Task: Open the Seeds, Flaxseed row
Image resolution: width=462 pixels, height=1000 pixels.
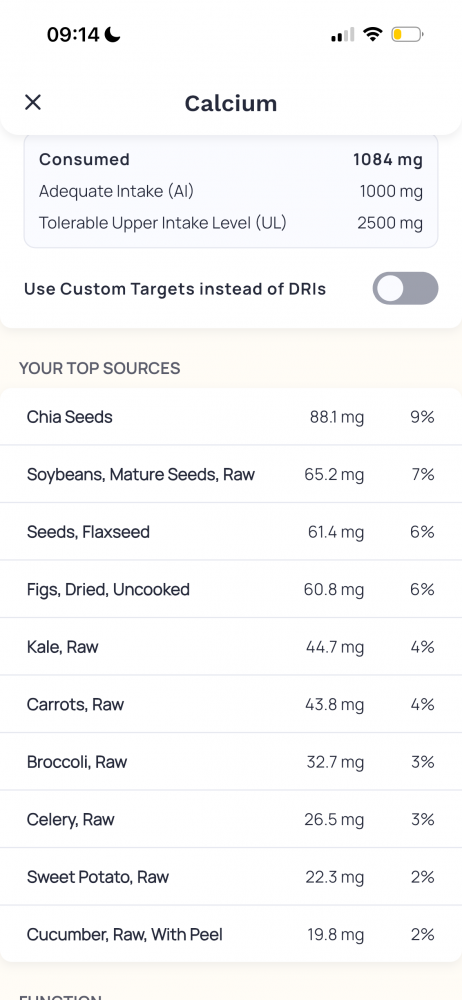Action: tap(231, 532)
